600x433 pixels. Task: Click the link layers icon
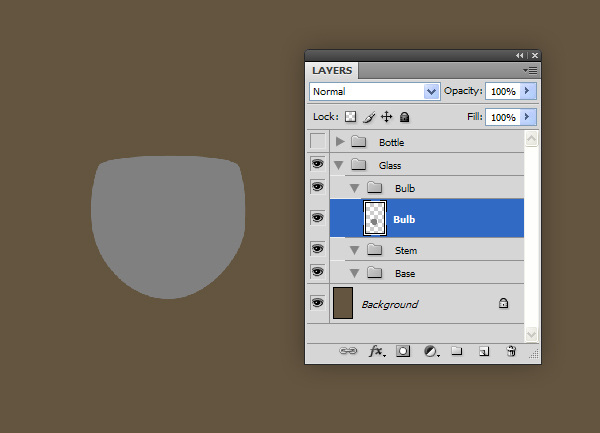pyautogui.click(x=348, y=351)
